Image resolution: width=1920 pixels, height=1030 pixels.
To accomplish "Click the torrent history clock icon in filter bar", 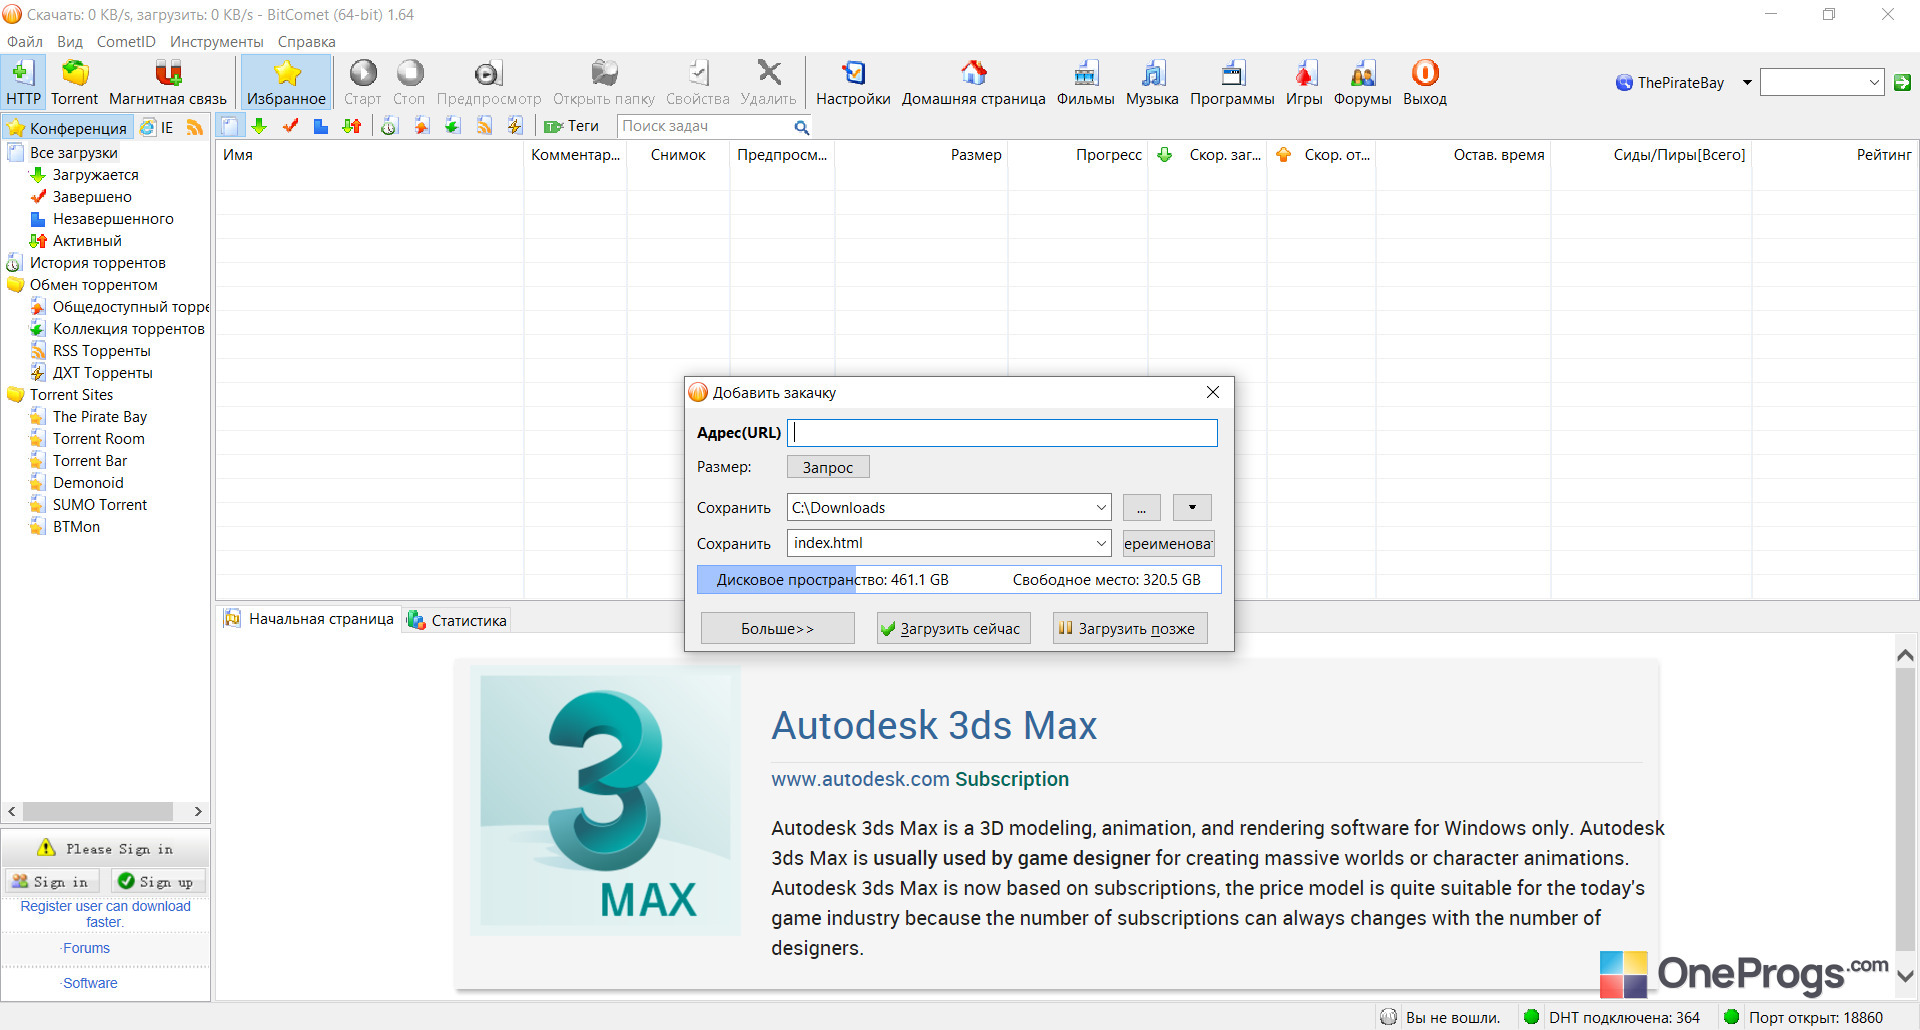I will [390, 126].
